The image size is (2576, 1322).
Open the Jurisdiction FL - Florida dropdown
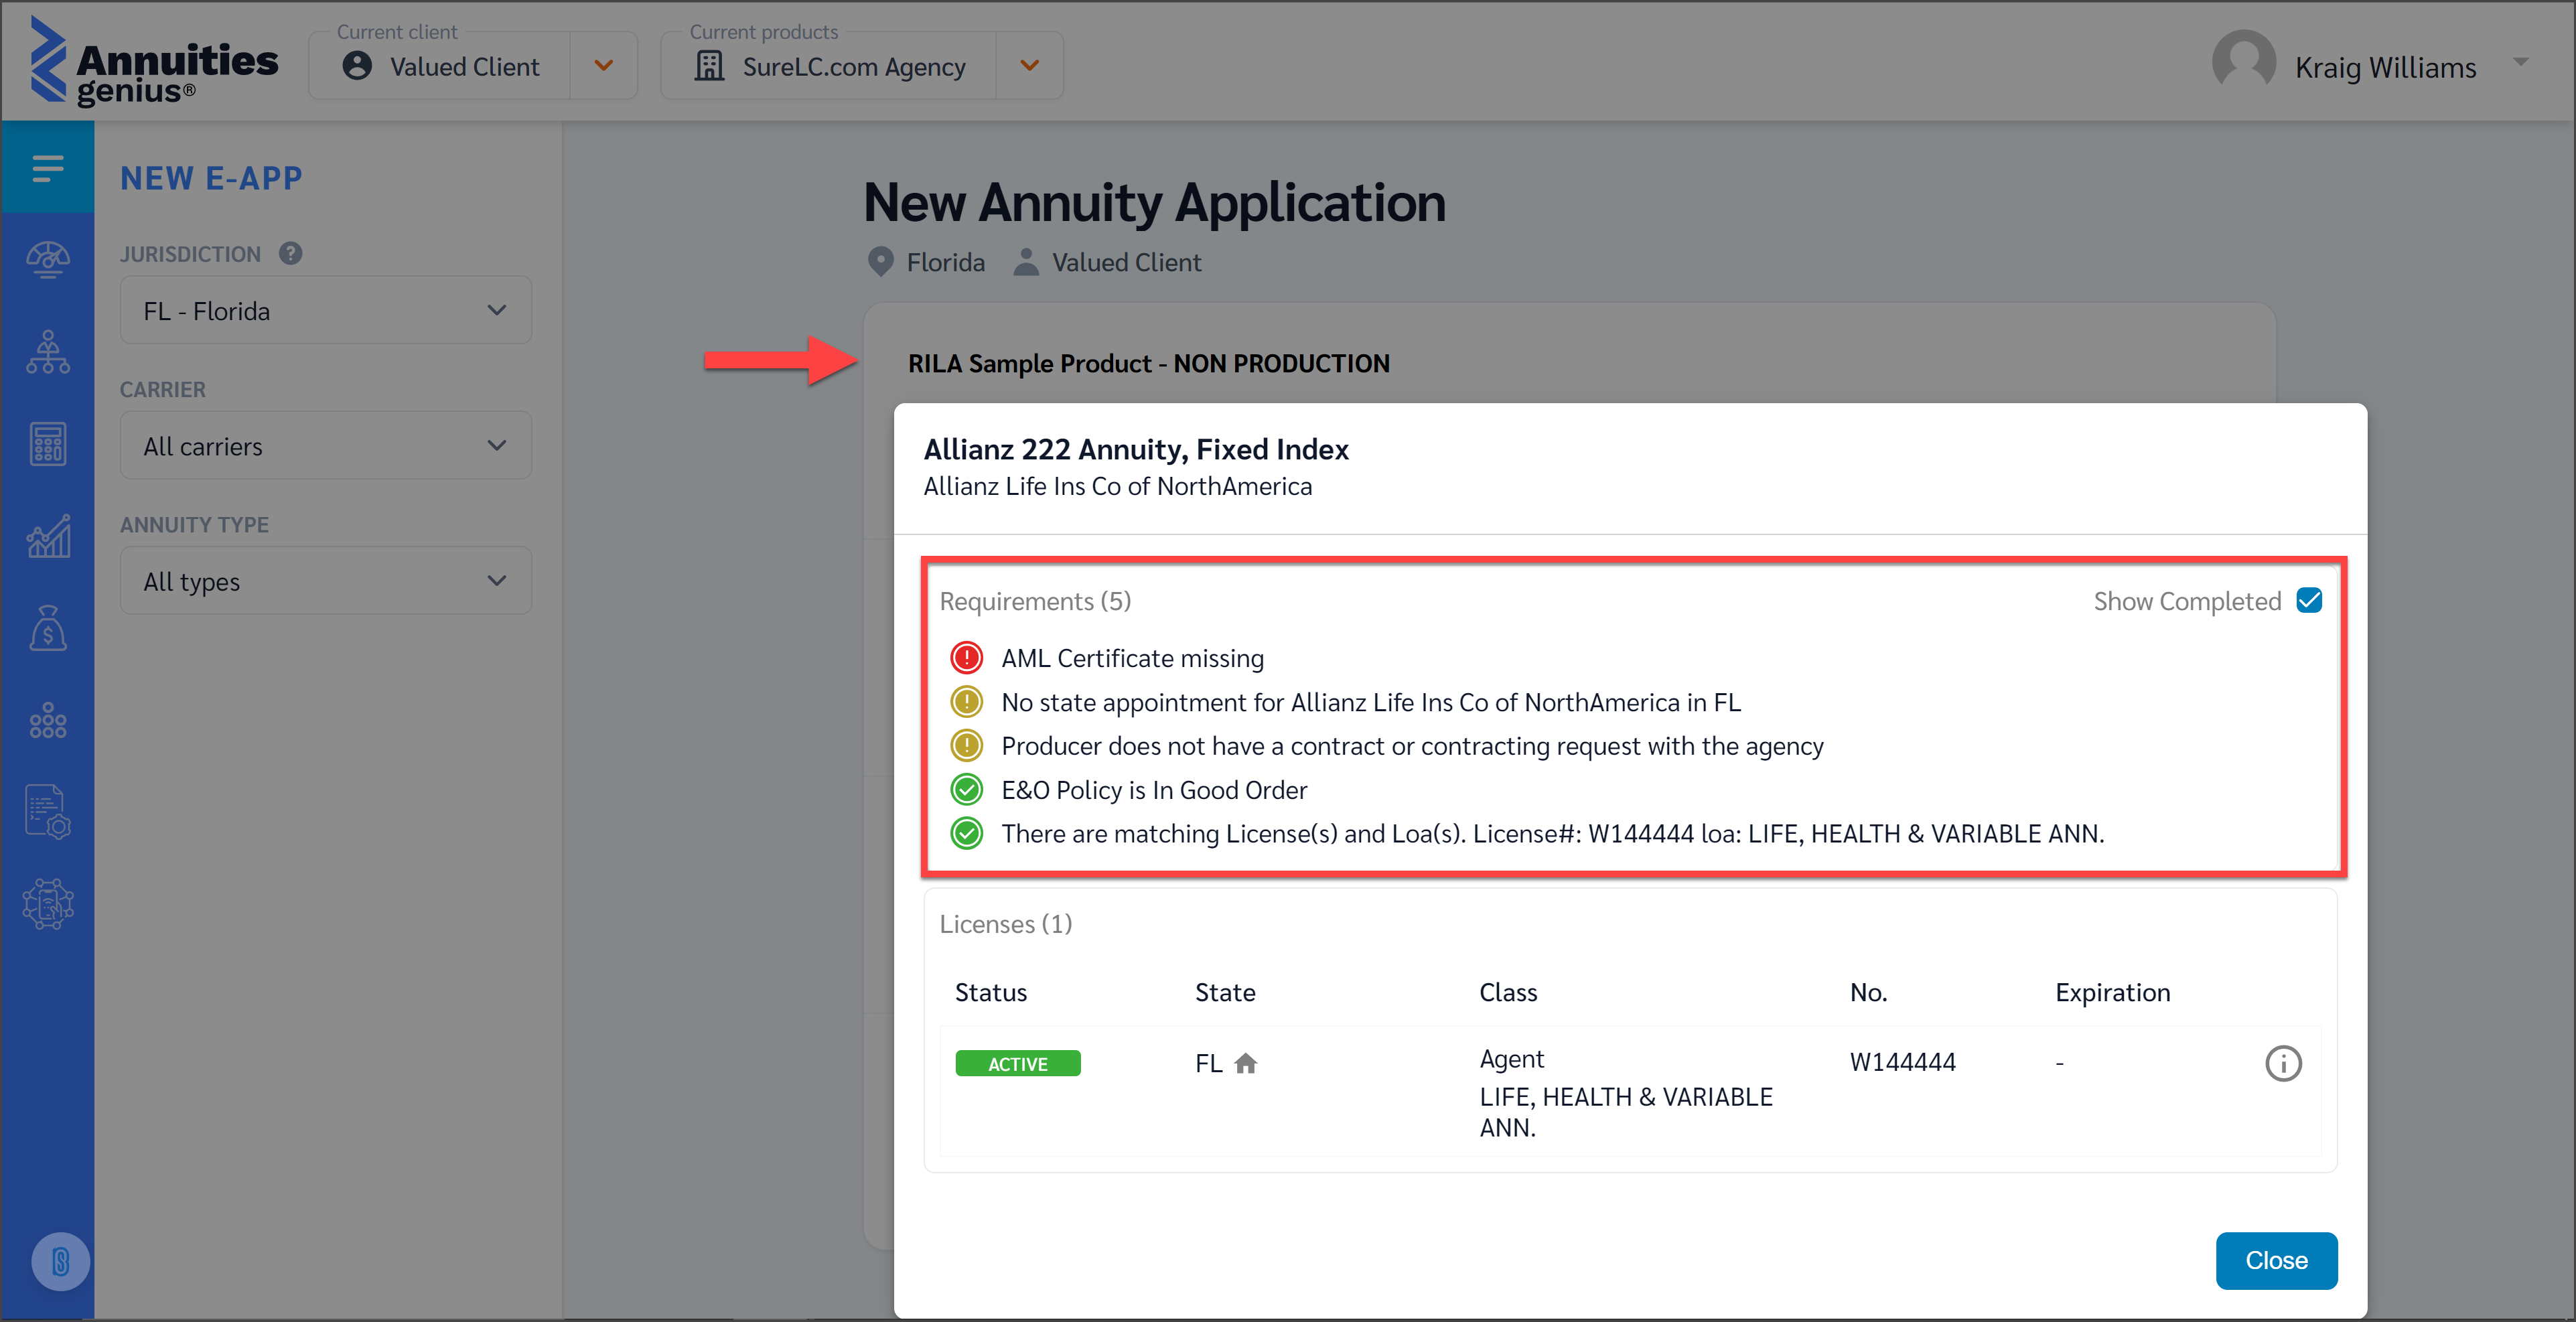(326, 311)
